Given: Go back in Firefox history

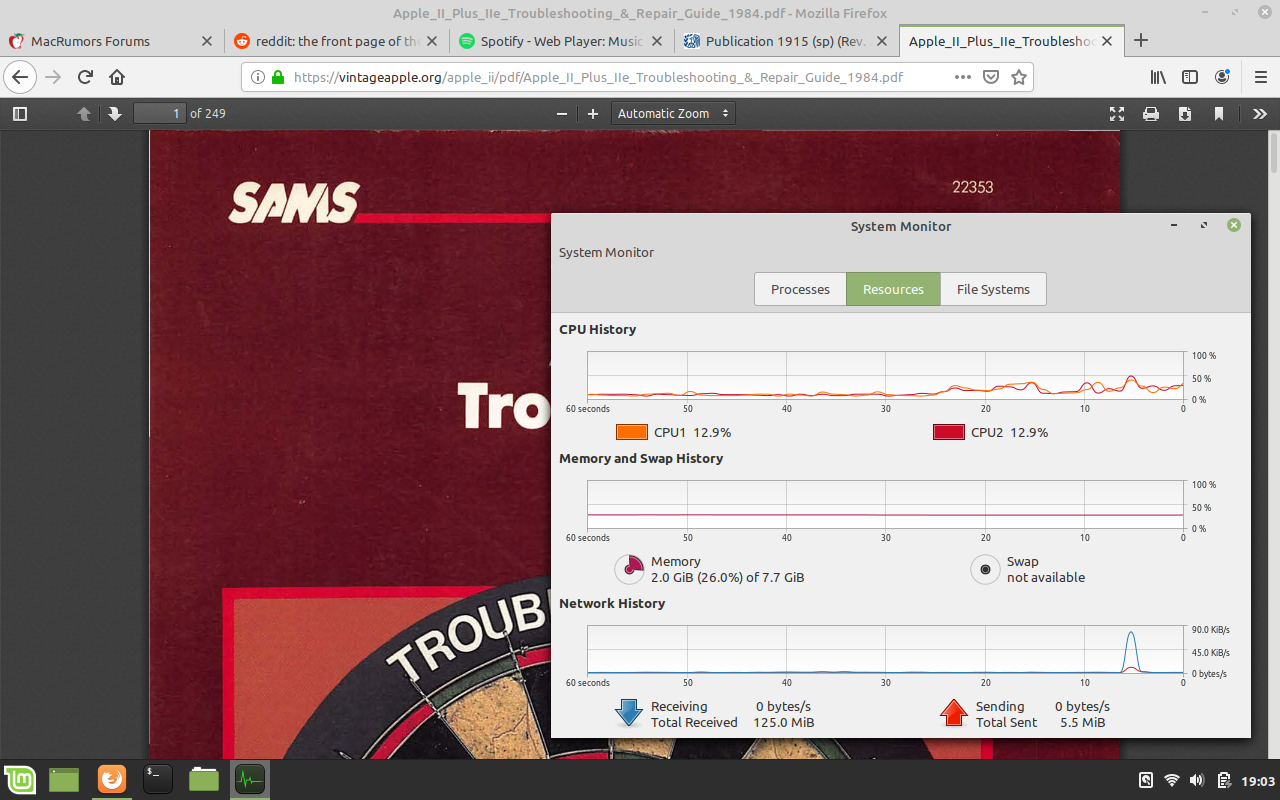Looking at the screenshot, I should tap(20, 77).
